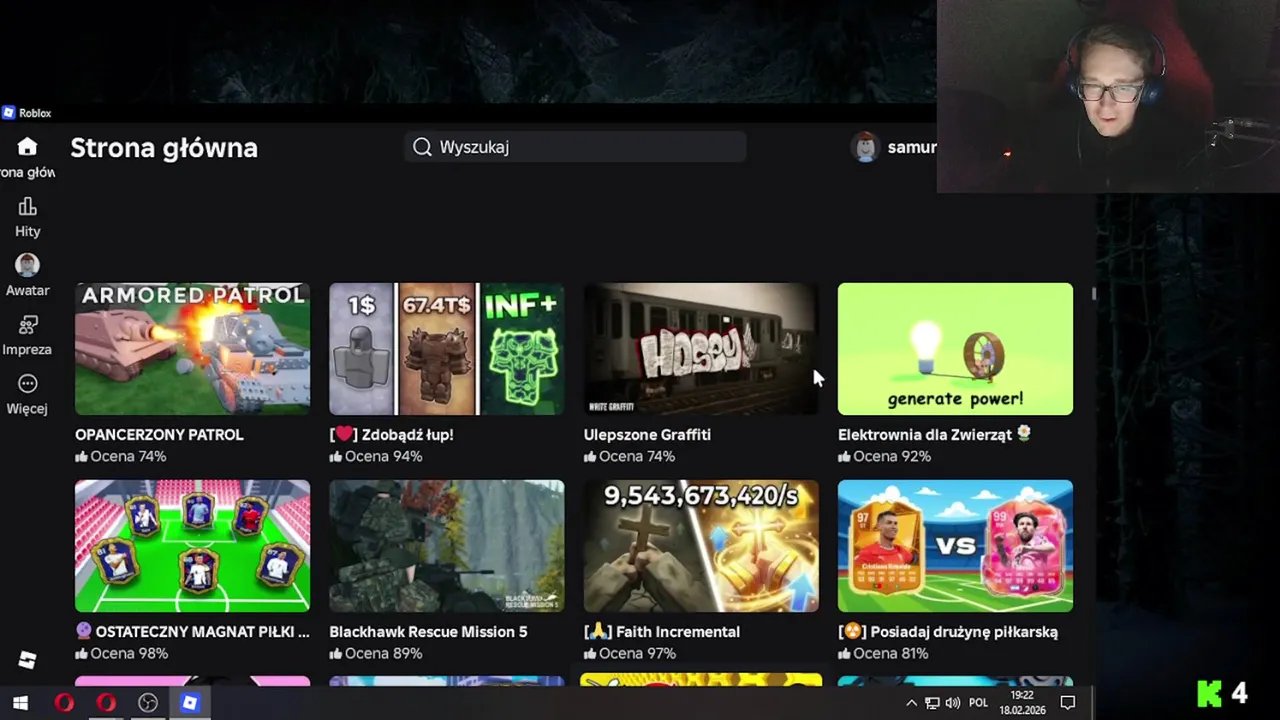Click the Faith Incremental title link
Viewport: 1280px width, 720px height.
point(662,632)
